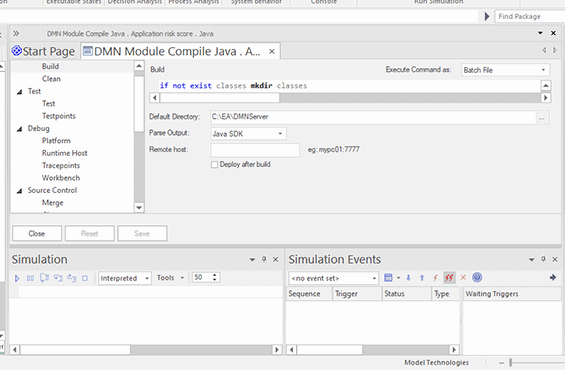Select Clean in the options tree
This screenshot has height=370, width=565.
[51, 79]
